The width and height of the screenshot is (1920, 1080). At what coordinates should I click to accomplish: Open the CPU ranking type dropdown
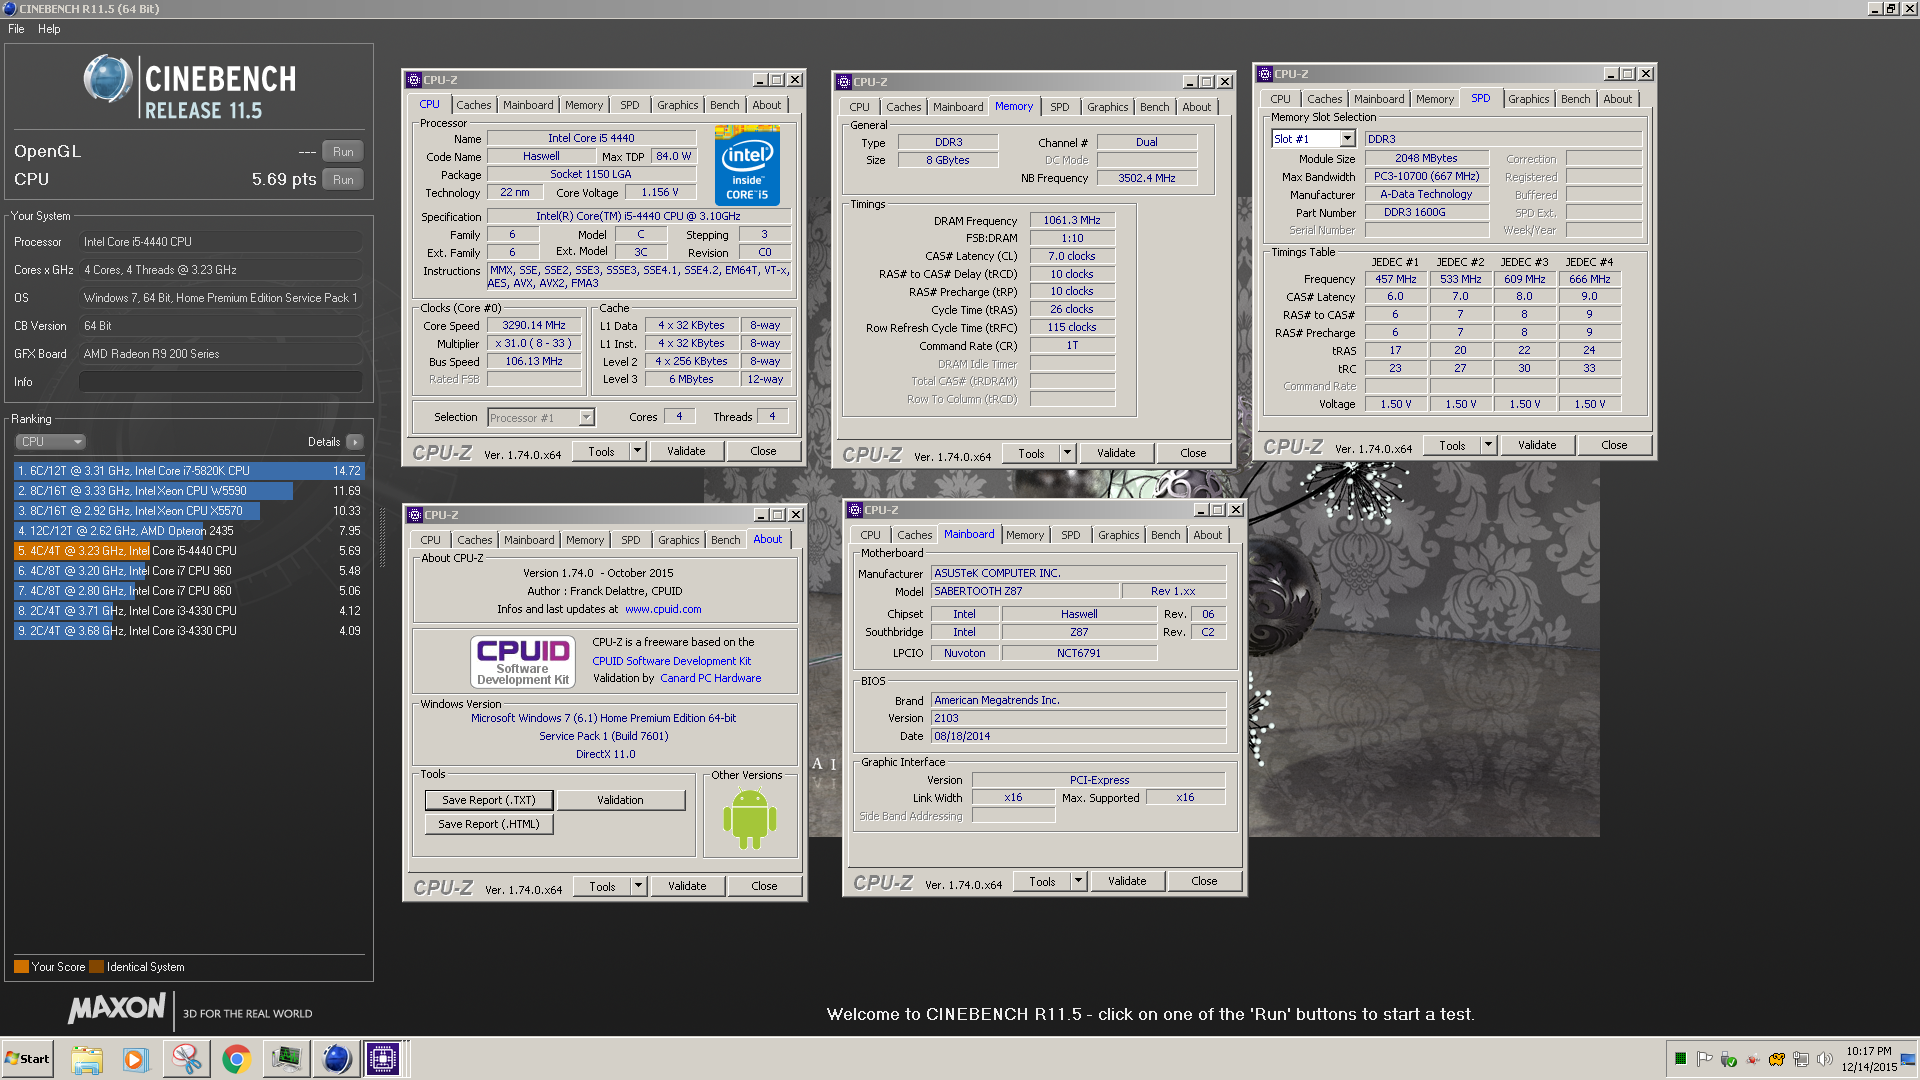click(x=50, y=441)
